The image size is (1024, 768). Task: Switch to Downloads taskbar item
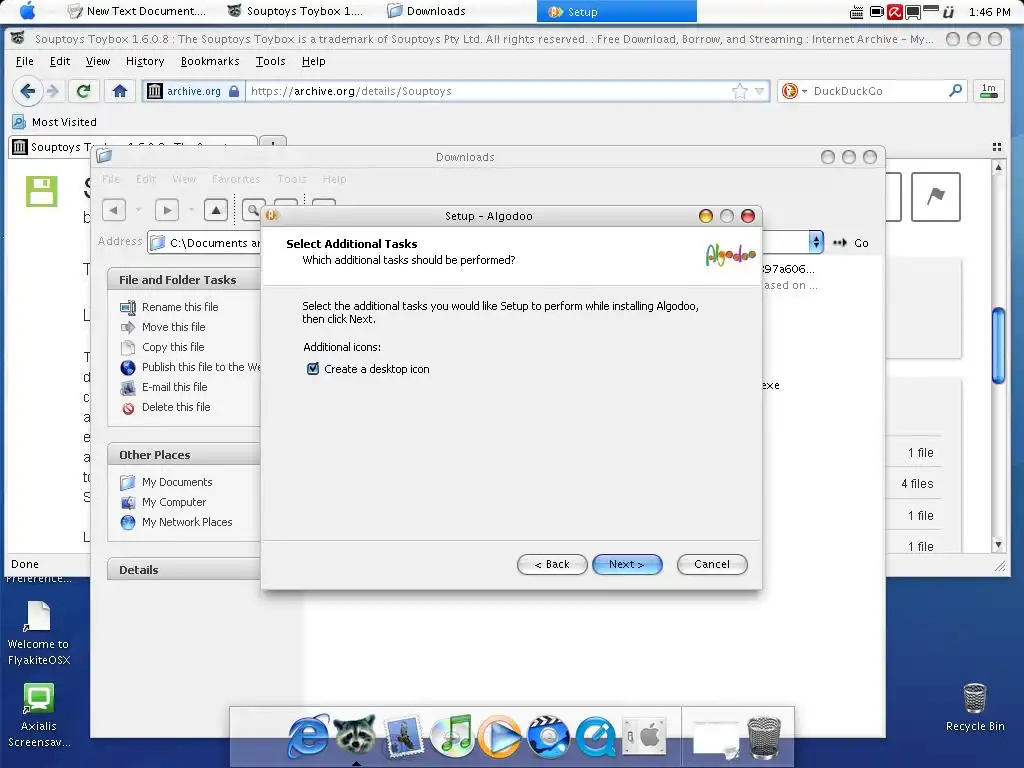[426, 11]
